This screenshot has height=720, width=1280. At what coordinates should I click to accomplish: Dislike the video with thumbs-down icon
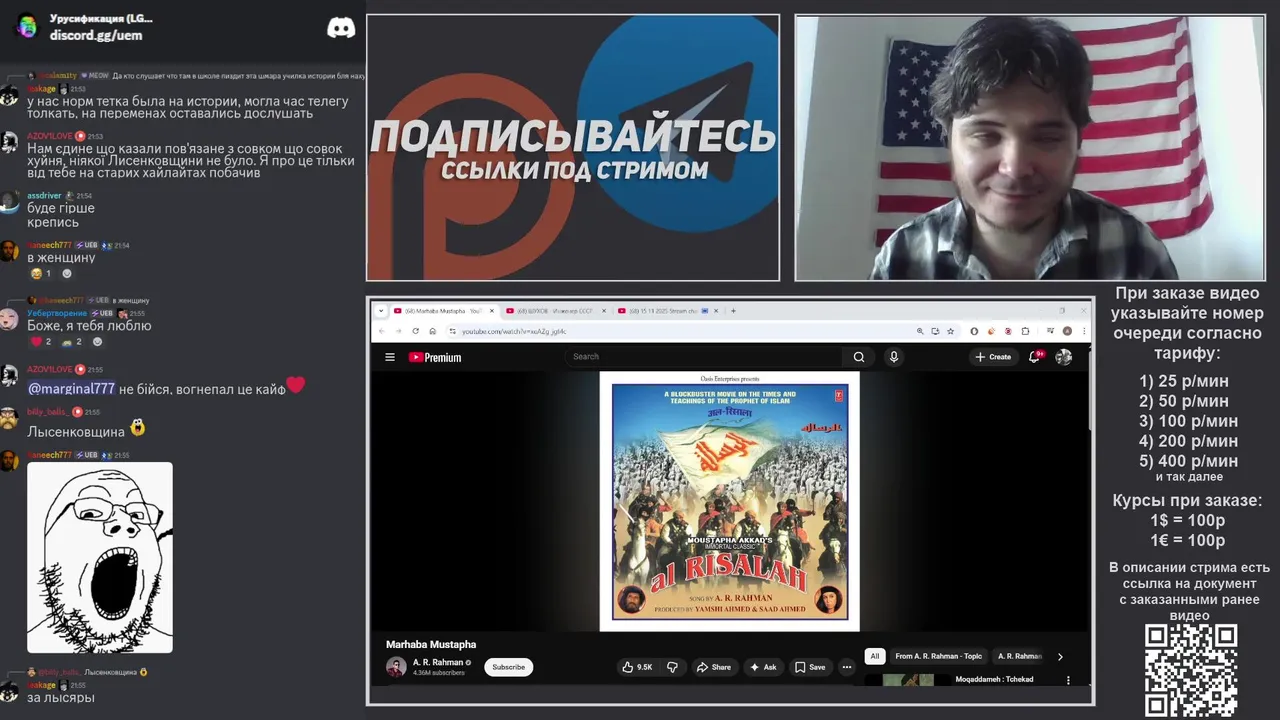pyautogui.click(x=672, y=667)
